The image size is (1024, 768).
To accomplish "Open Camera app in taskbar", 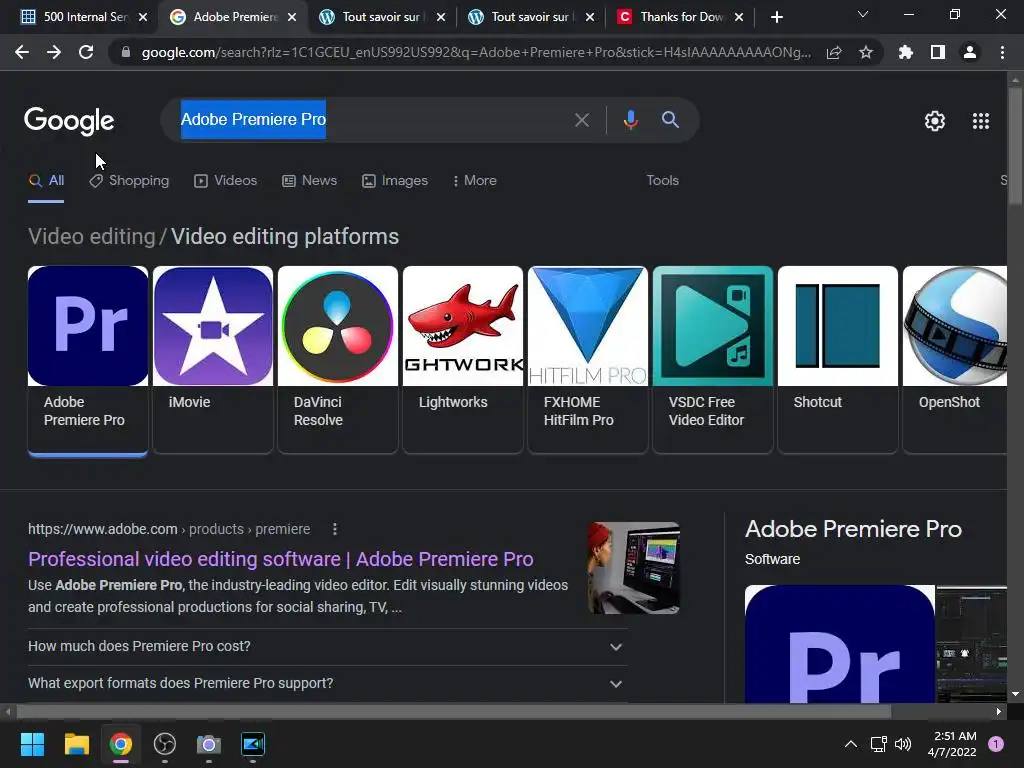I will 208,744.
